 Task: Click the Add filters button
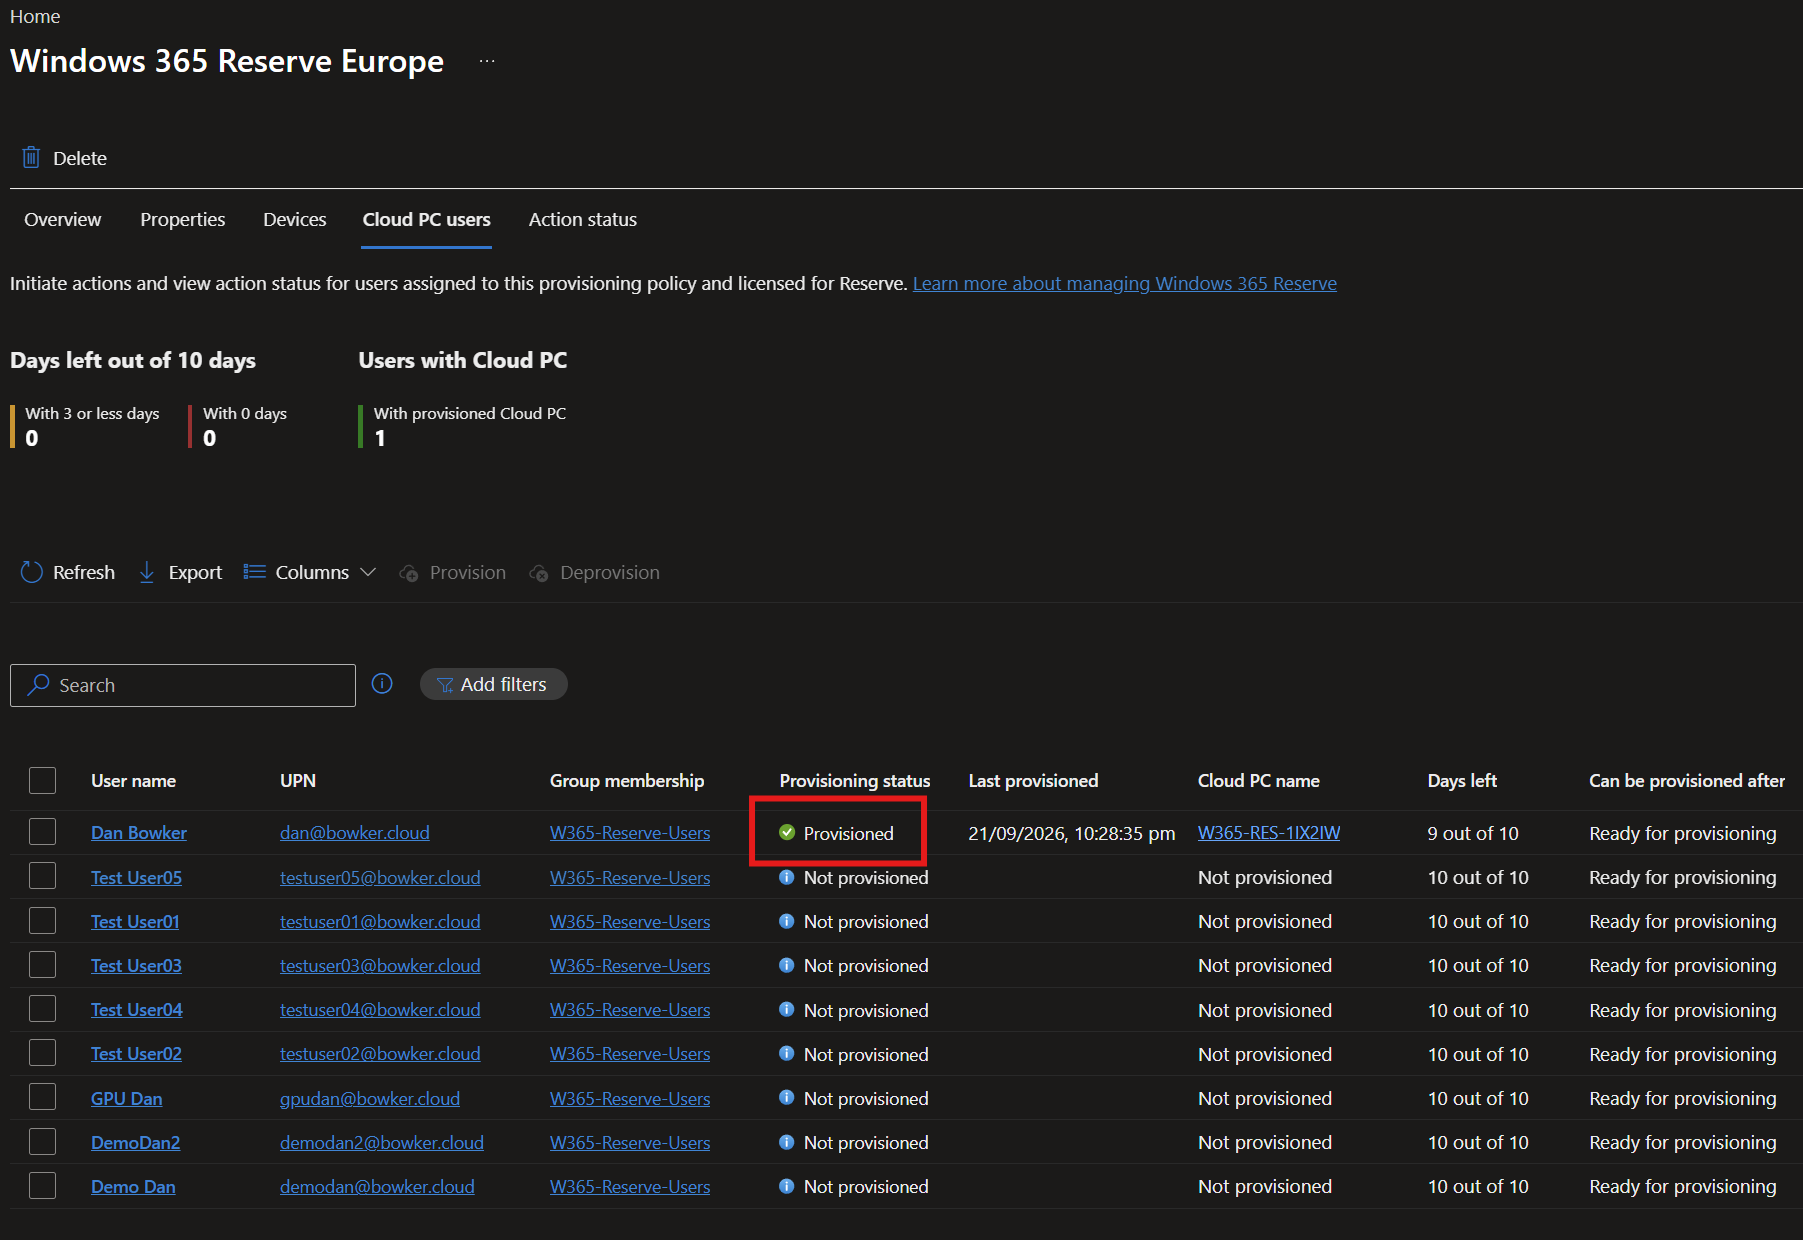494,684
